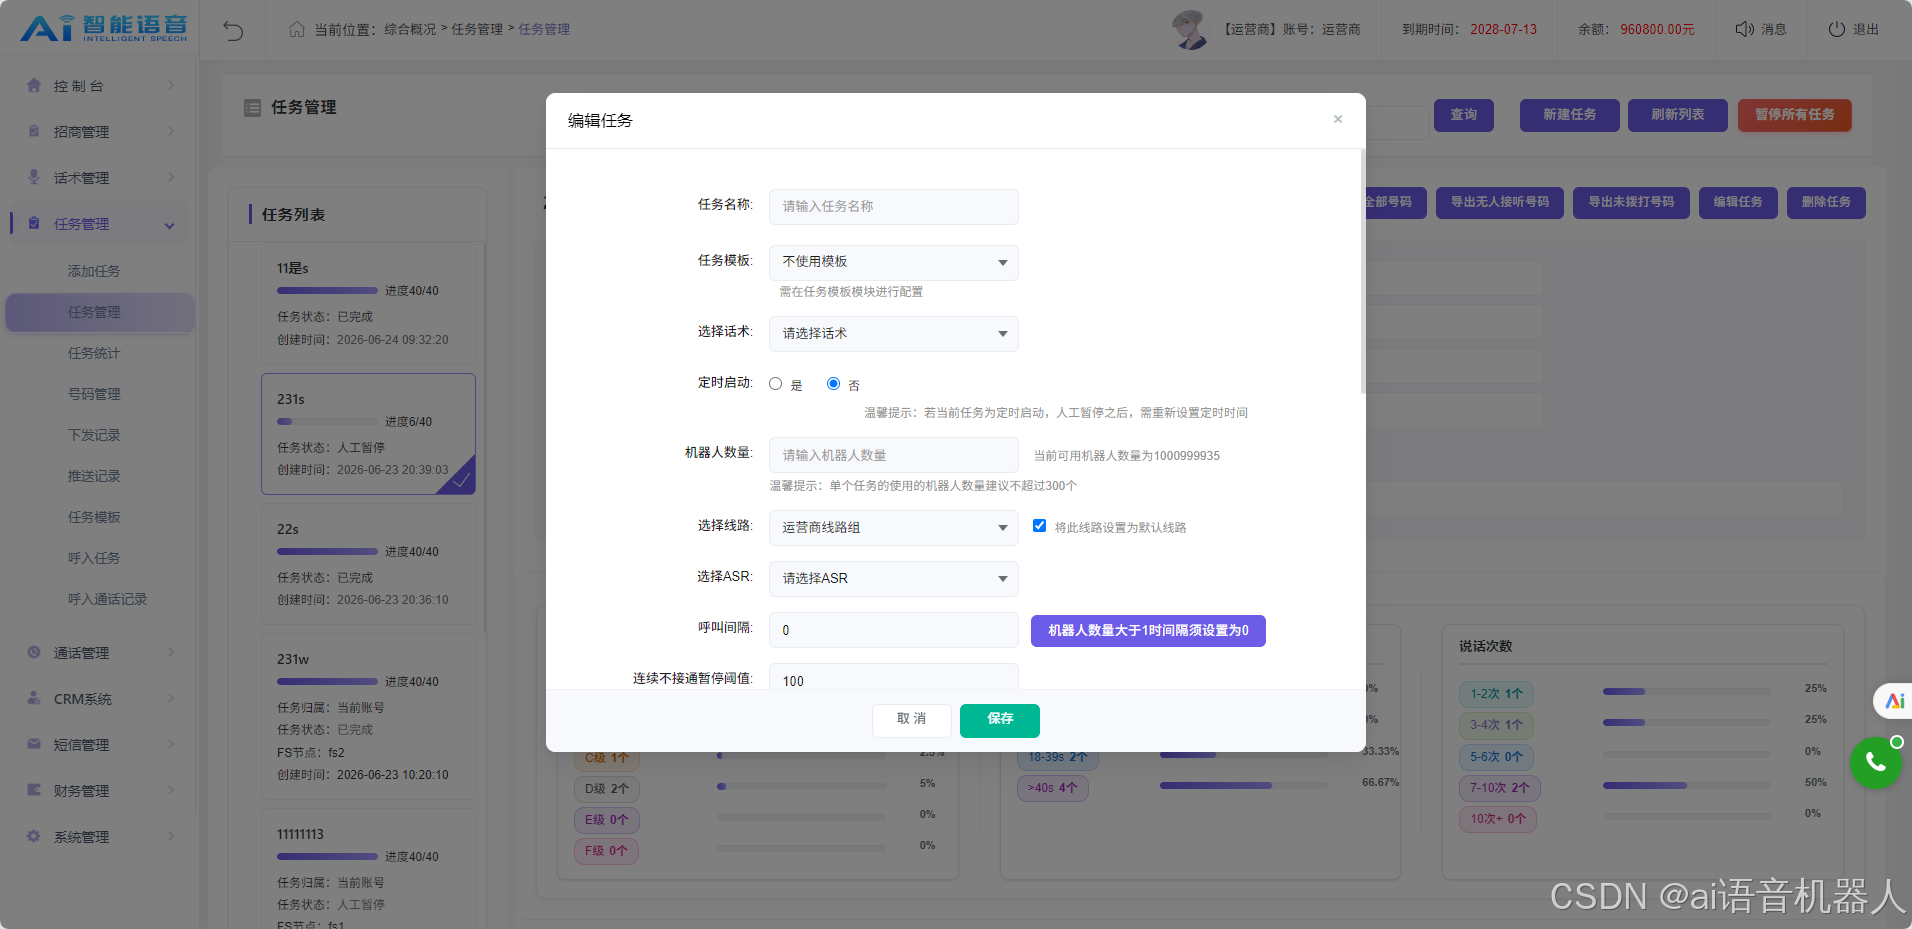Click the 7-10次 percentage bar

(1686, 786)
